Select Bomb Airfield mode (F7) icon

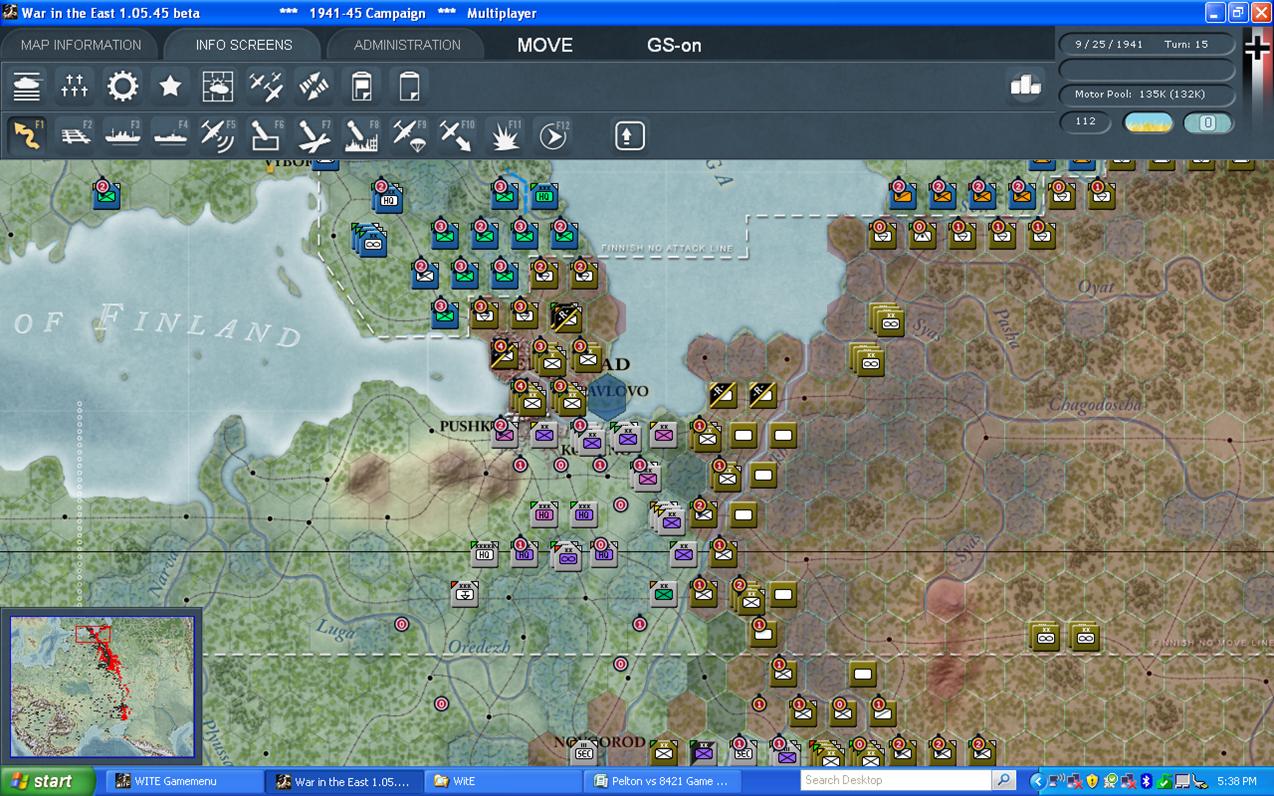point(314,135)
